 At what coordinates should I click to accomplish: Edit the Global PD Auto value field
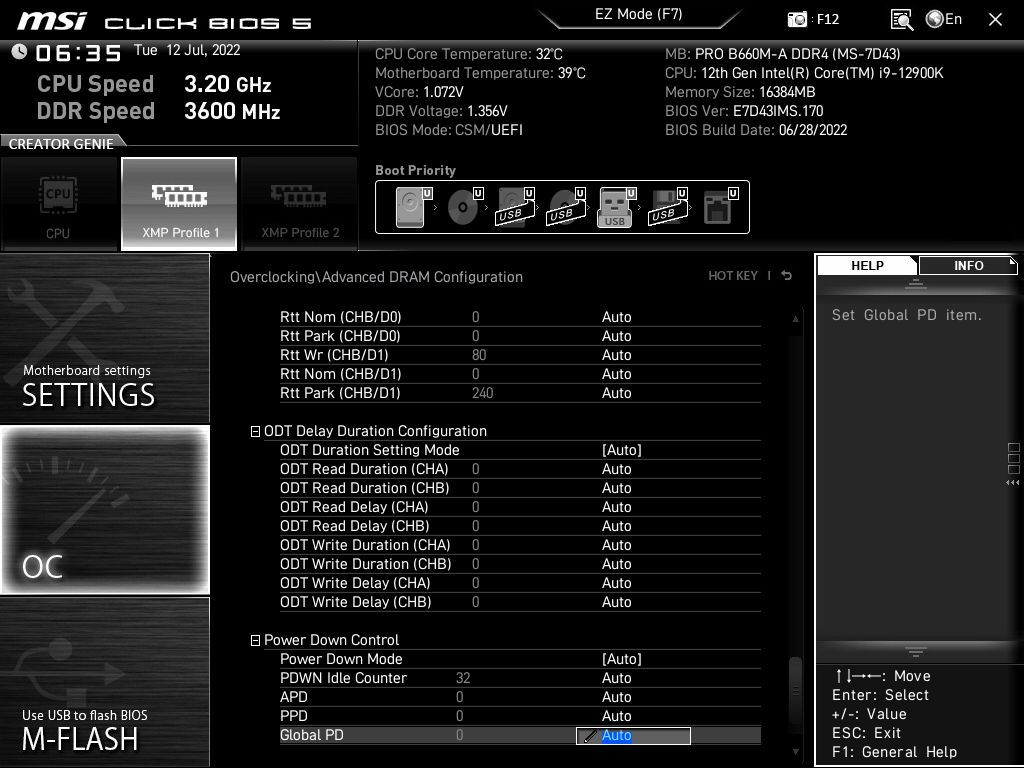(x=633, y=735)
